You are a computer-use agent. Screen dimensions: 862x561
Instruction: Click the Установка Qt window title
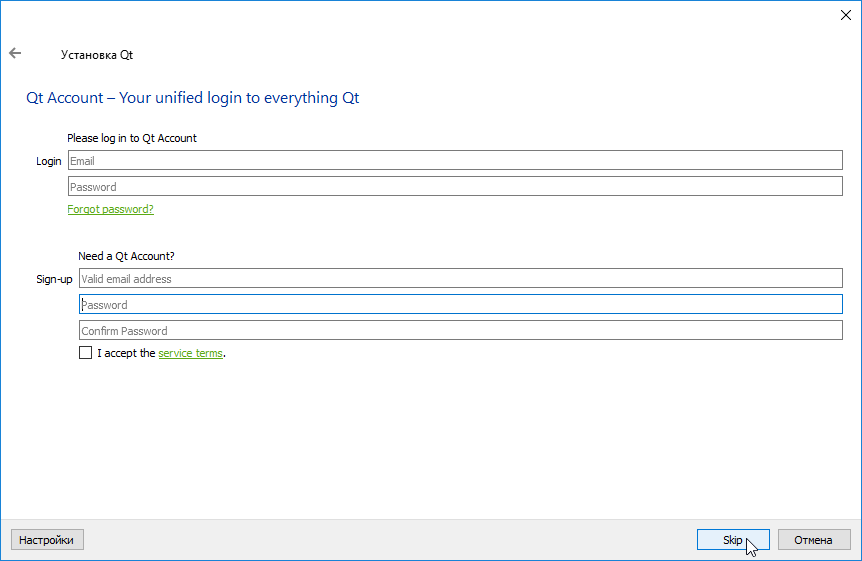click(96, 55)
